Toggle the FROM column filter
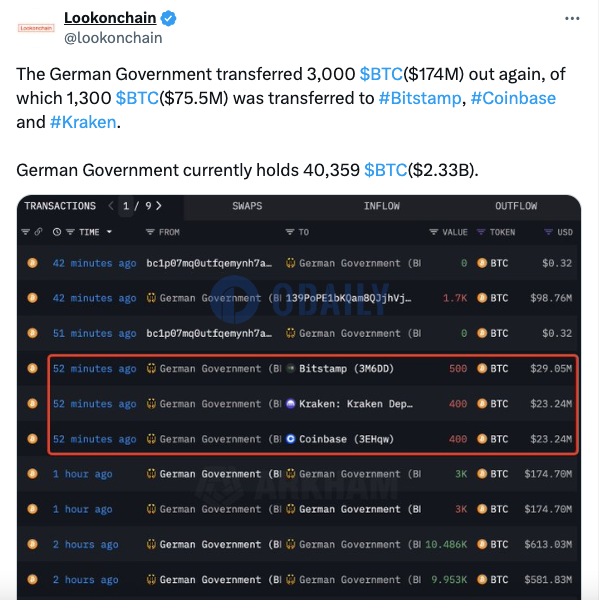The height and width of the screenshot is (600, 599). point(150,232)
